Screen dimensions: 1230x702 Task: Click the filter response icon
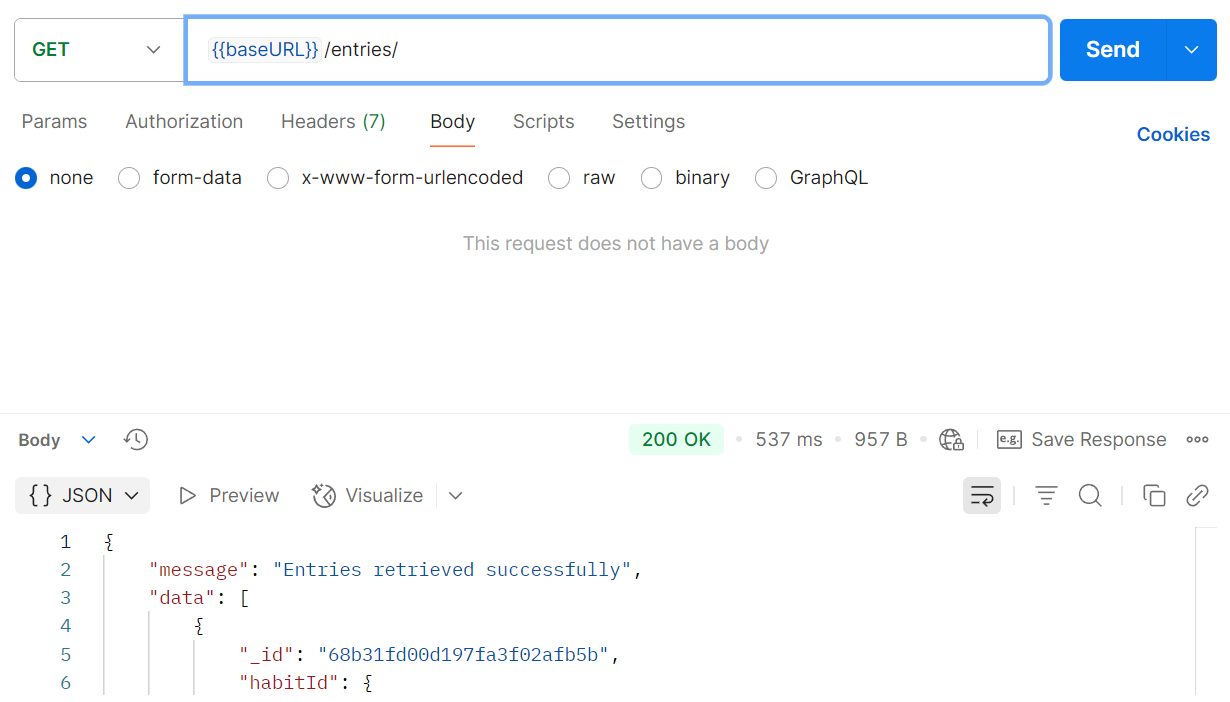pos(1046,495)
